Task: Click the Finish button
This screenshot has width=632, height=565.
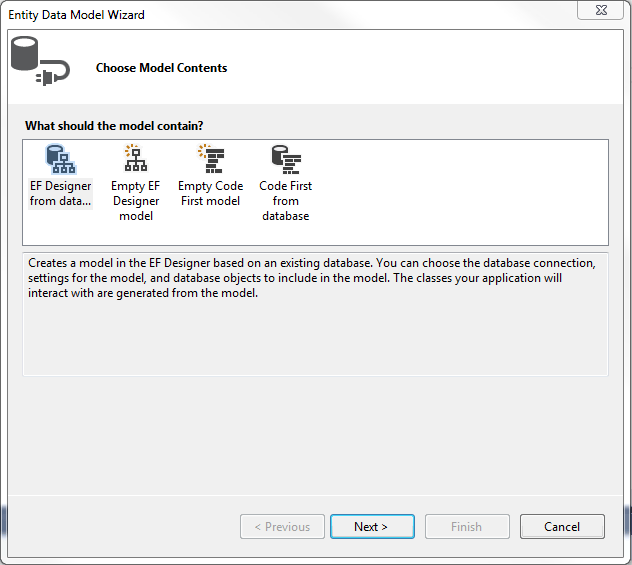Action: [467, 526]
